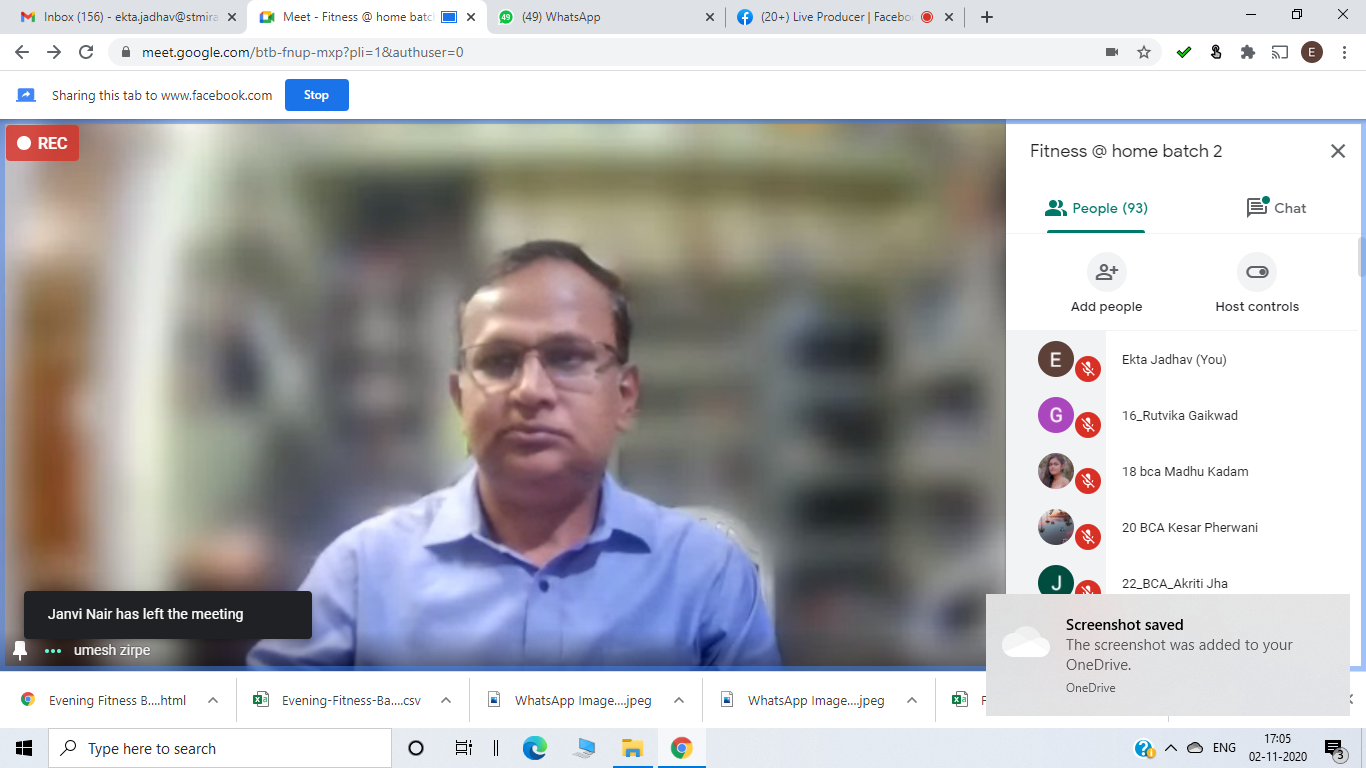The width and height of the screenshot is (1366, 768).
Task: Click mic icon next to 20 BCA Kesar Pherwani
Action: pos(1088,537)
